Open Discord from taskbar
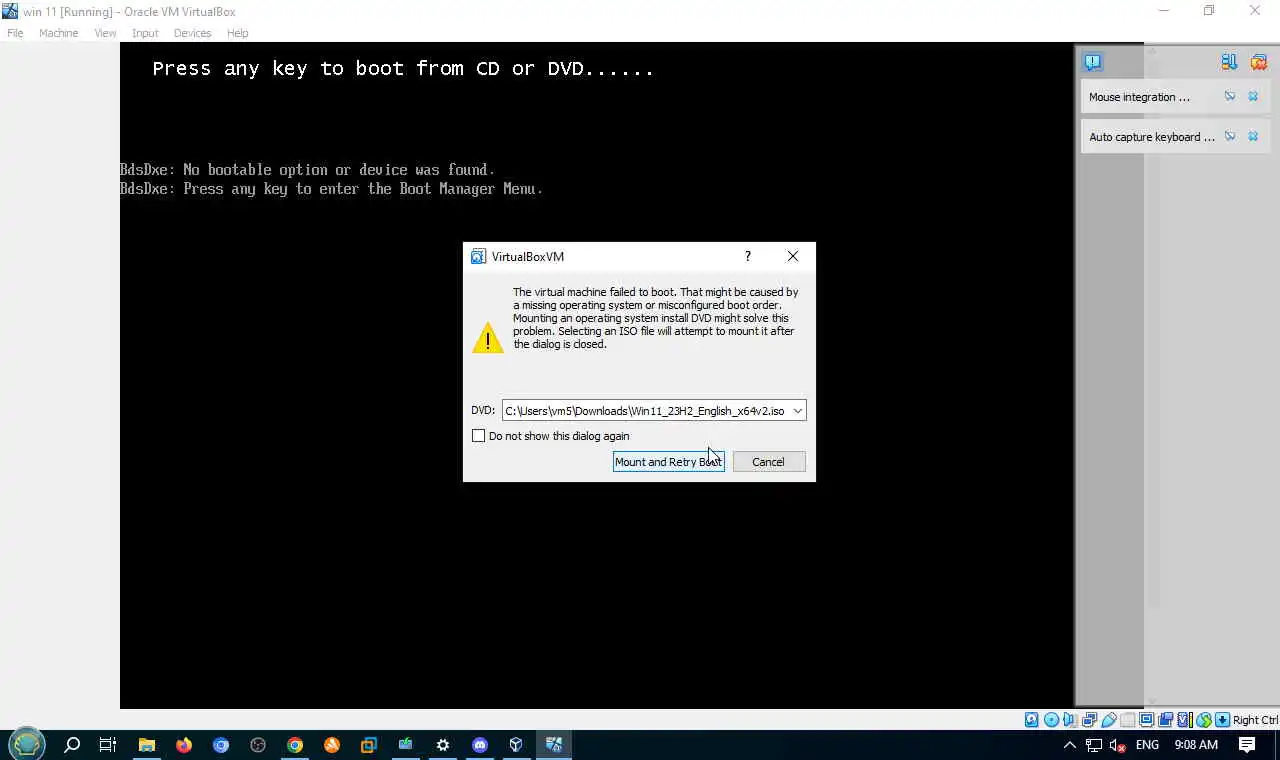1280x760 pixels. 480,745
